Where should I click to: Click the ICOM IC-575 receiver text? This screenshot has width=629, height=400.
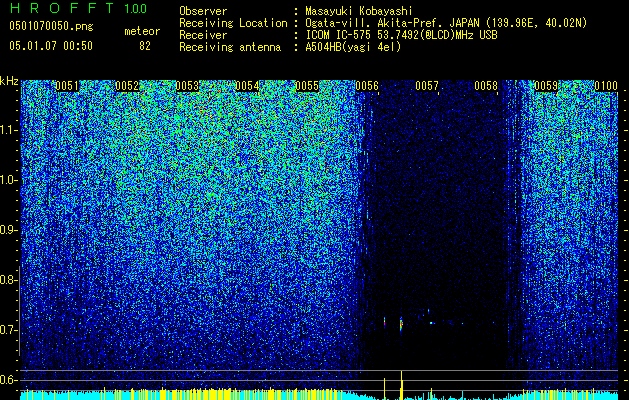(401, 35)
